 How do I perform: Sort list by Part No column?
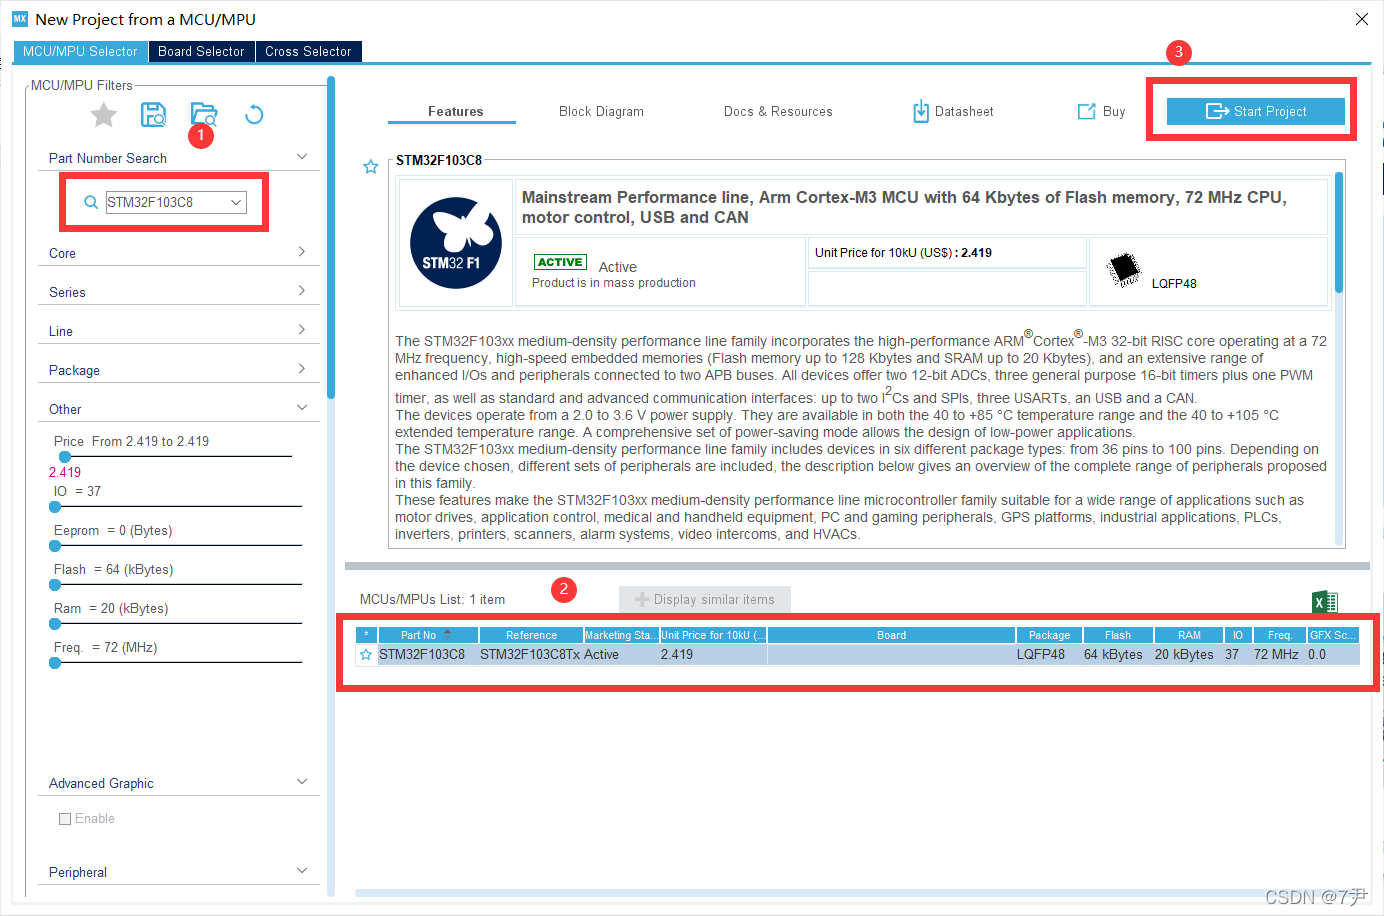(x=428, y=635)
